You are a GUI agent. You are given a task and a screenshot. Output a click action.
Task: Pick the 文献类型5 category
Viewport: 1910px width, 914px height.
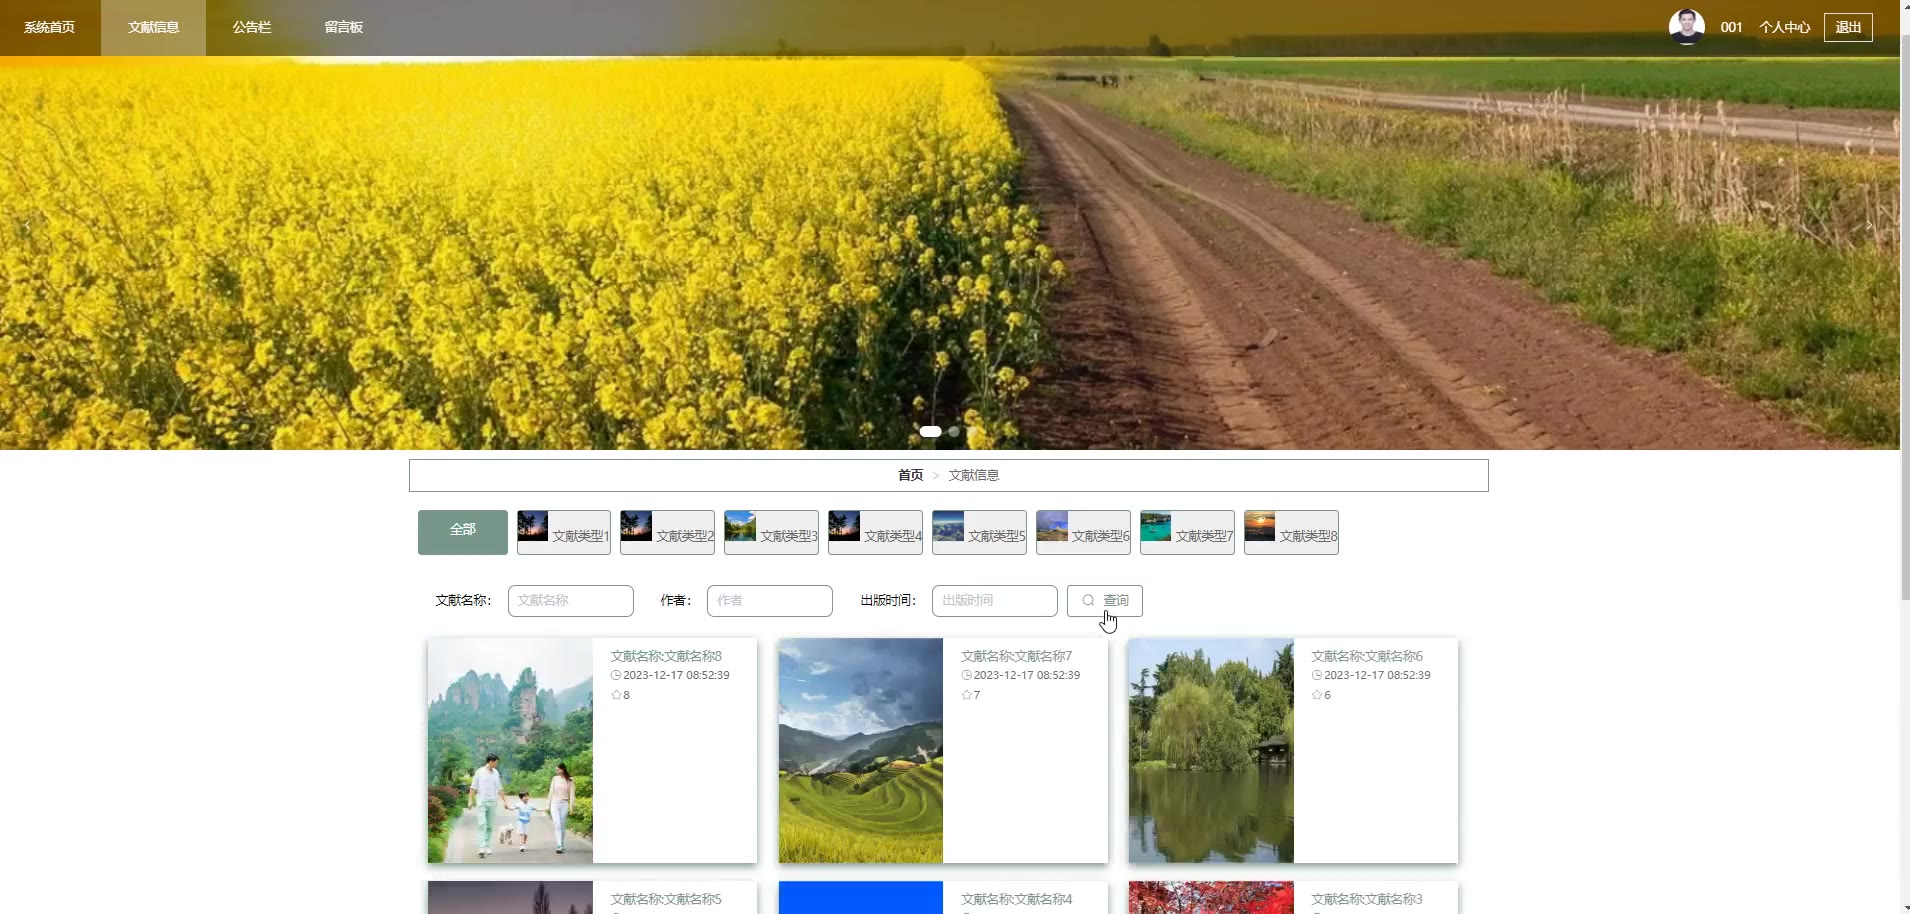pos(979,532)
